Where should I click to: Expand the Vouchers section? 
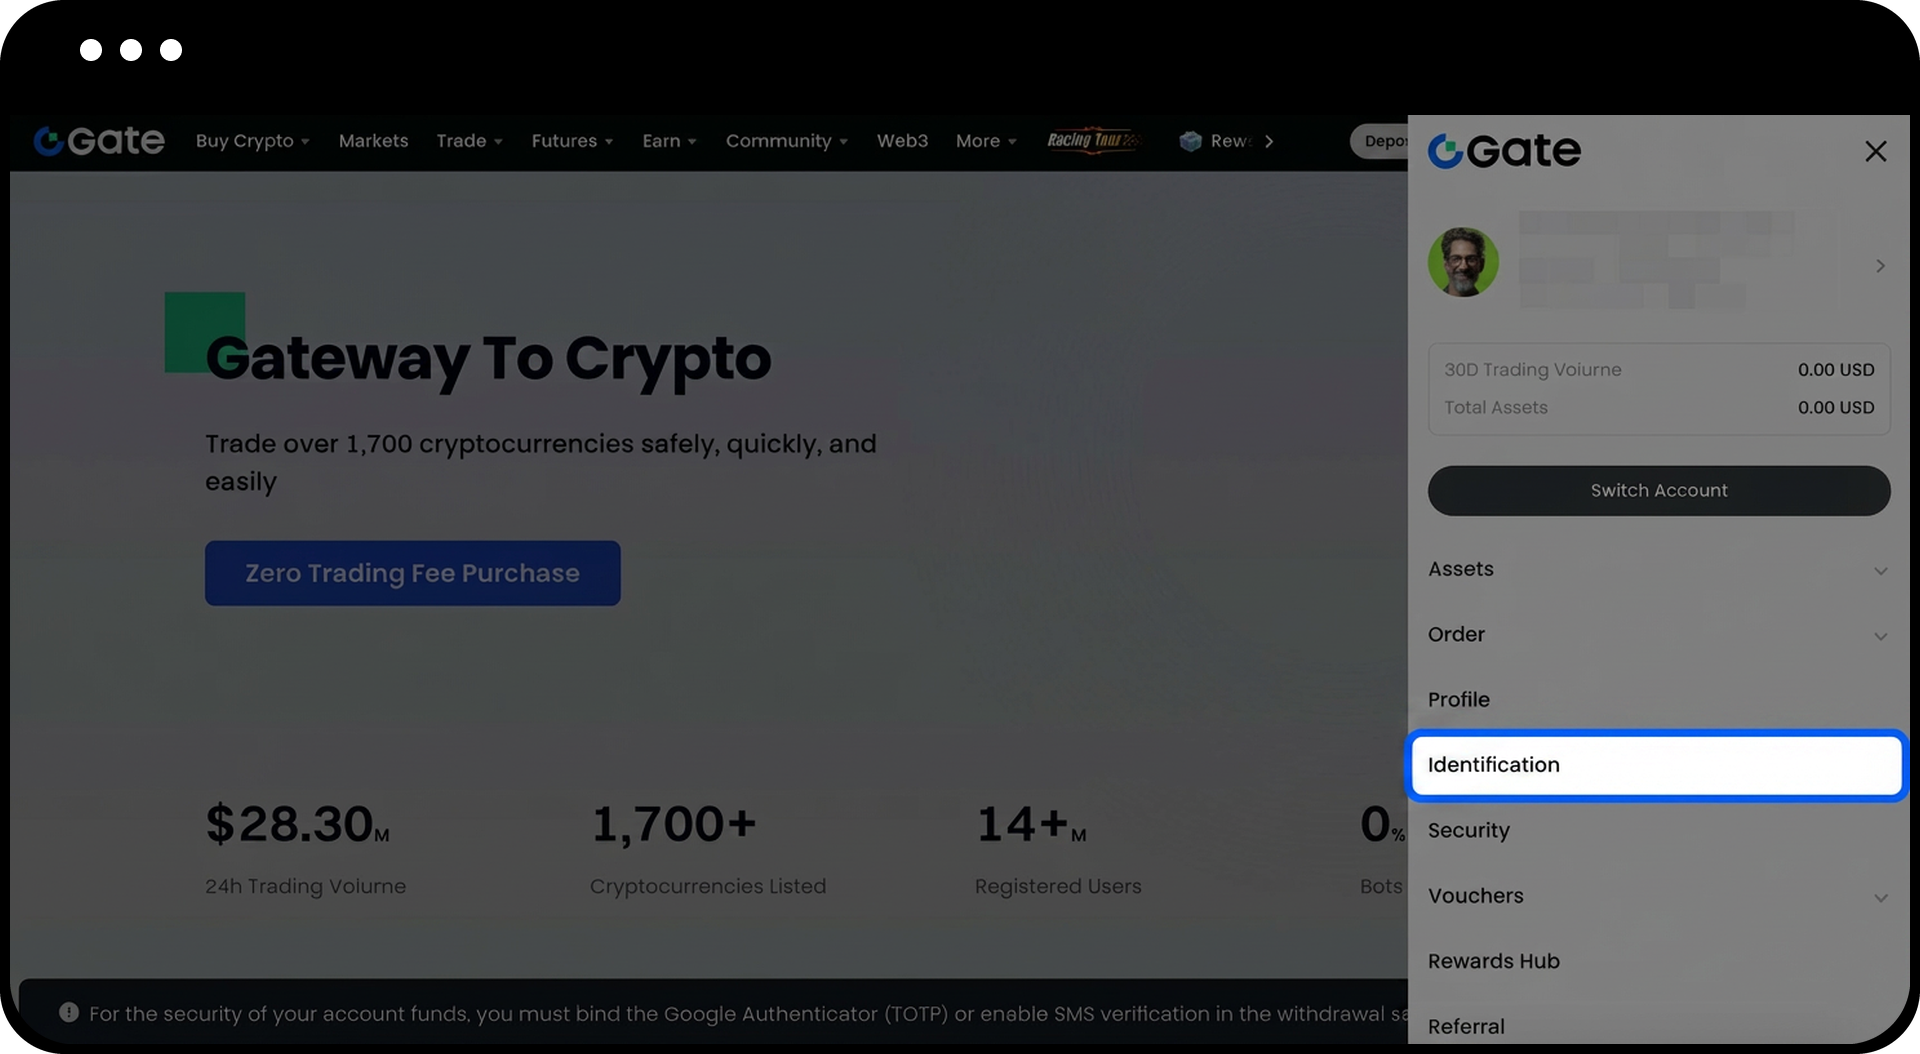(1880, 897)
